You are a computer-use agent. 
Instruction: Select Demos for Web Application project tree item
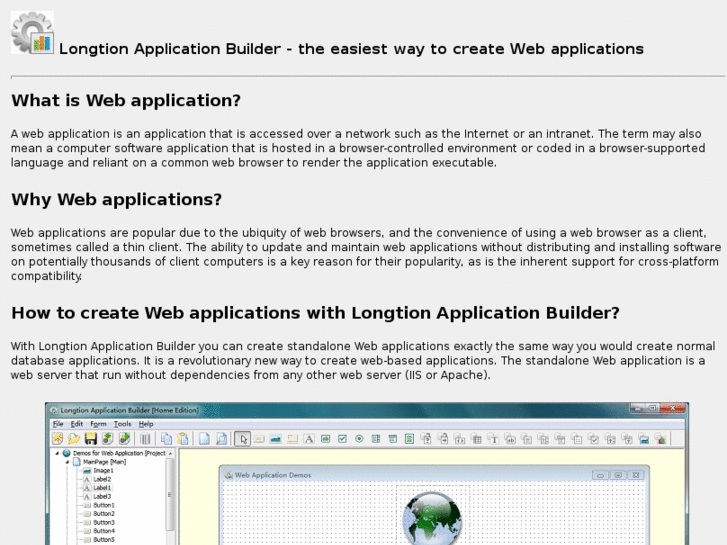coord(119,453)
